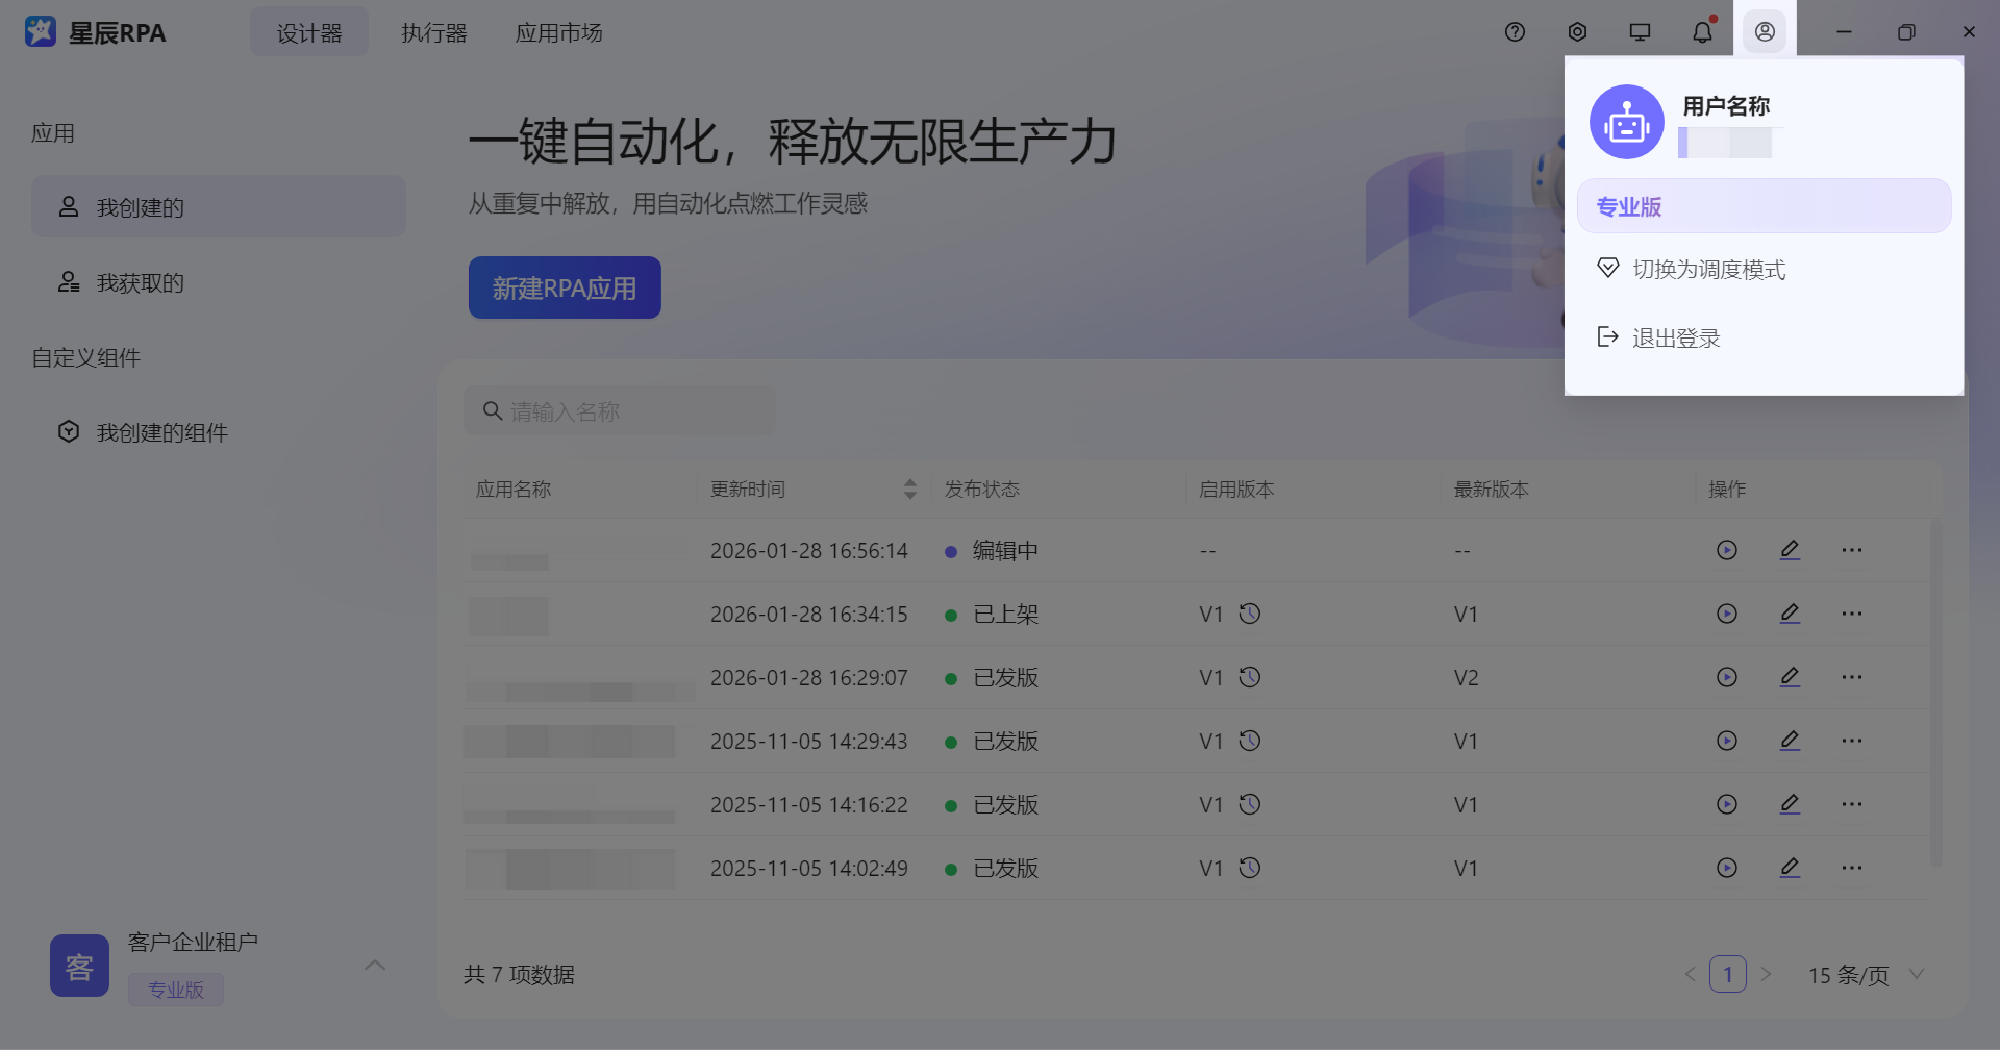Click the user account icon

pyautogui.click(x=1764, y=32)
